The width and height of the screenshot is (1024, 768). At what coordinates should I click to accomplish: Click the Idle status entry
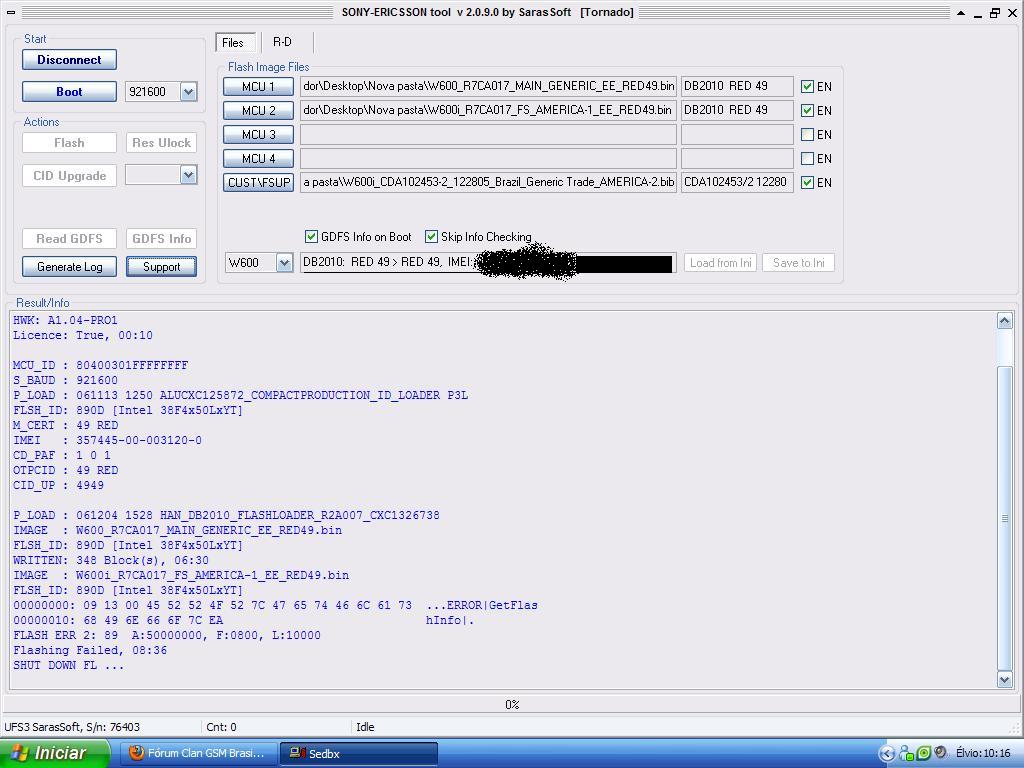pyautogui.click(x=365, y=727)
